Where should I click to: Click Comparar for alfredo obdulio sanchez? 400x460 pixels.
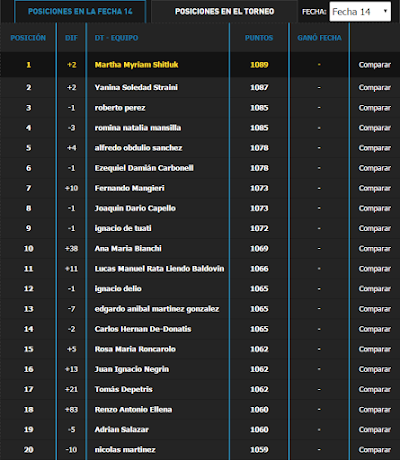[x=375, y=148]
